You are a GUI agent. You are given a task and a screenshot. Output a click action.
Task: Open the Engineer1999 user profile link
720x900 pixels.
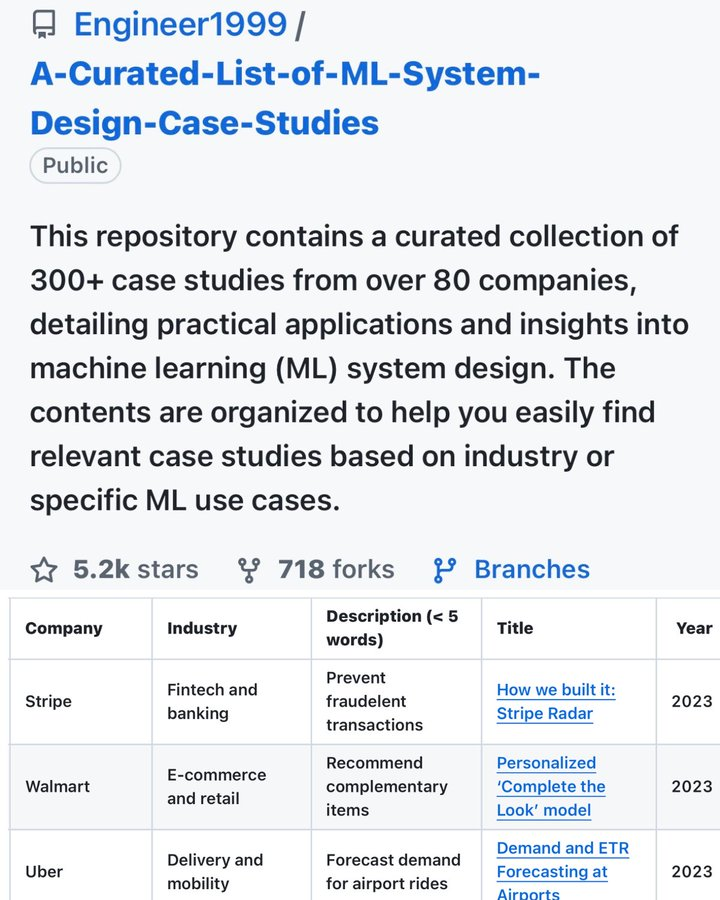[180, 24]
